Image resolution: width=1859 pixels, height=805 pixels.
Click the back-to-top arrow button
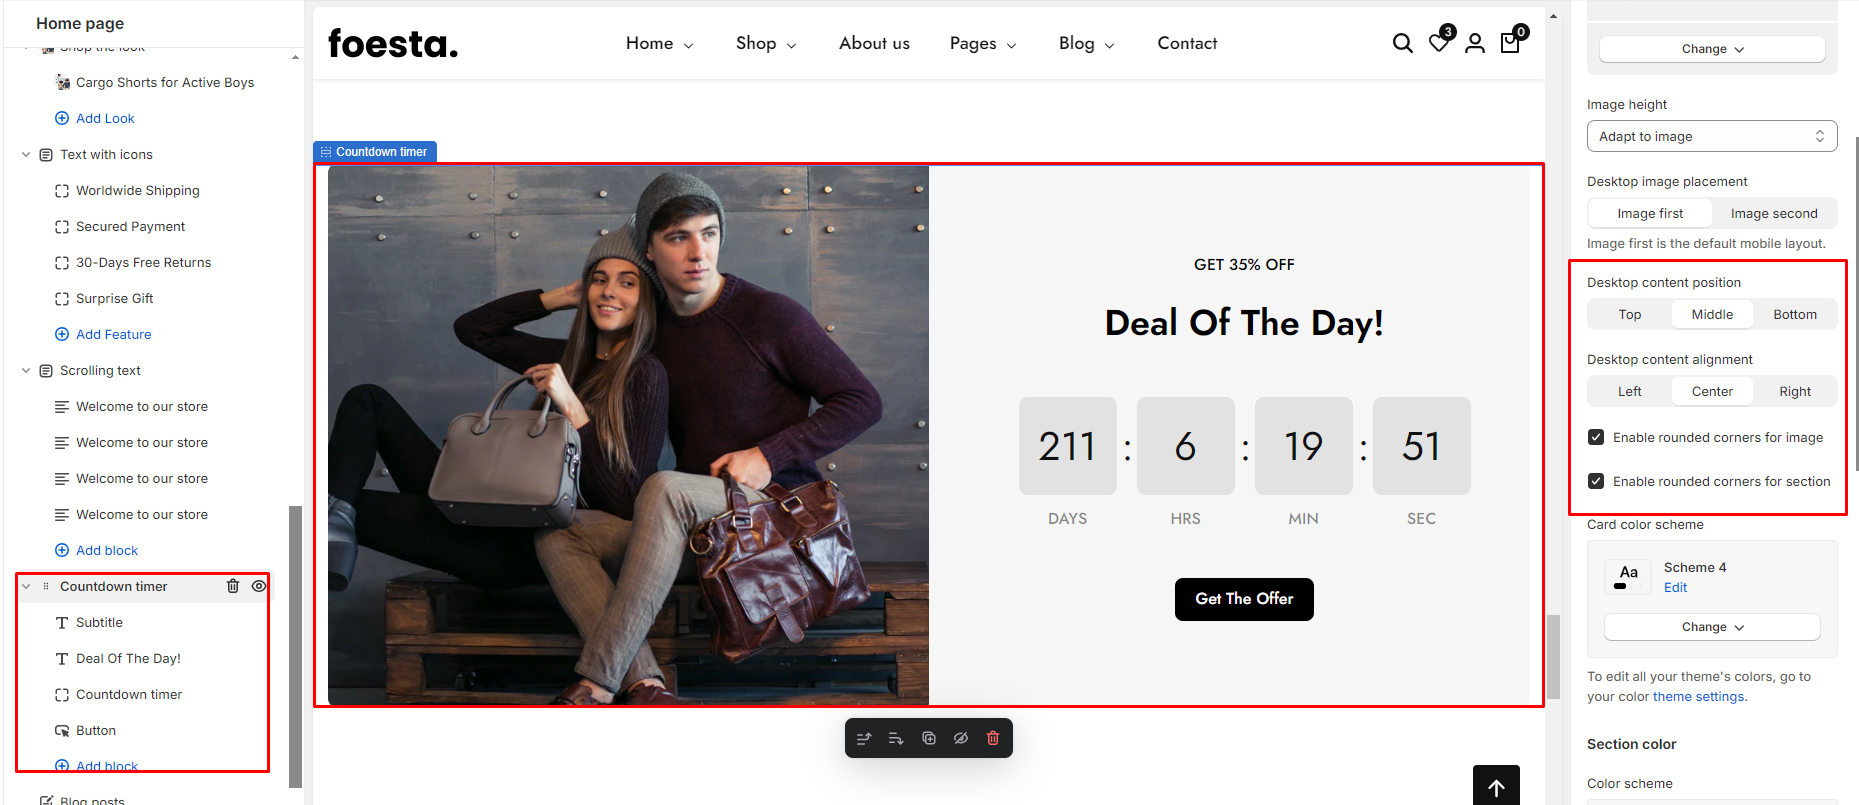(x=1496, y=786)
